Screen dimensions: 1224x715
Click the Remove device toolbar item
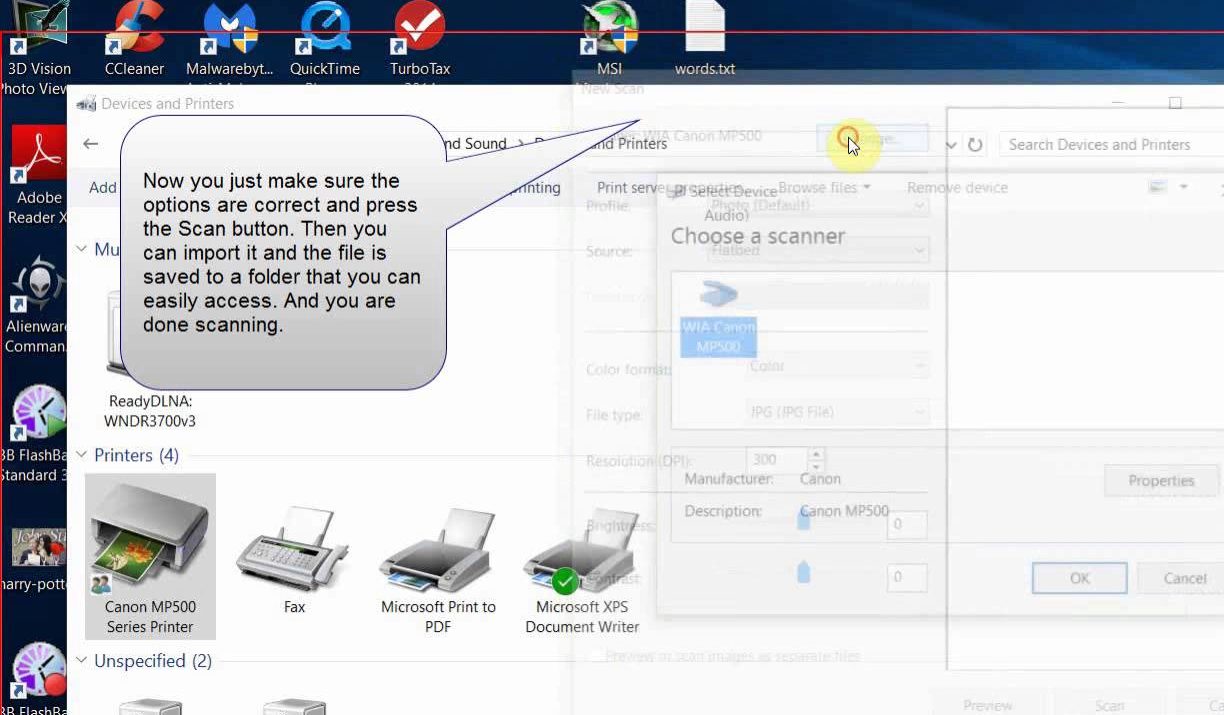tap(957, 187)
